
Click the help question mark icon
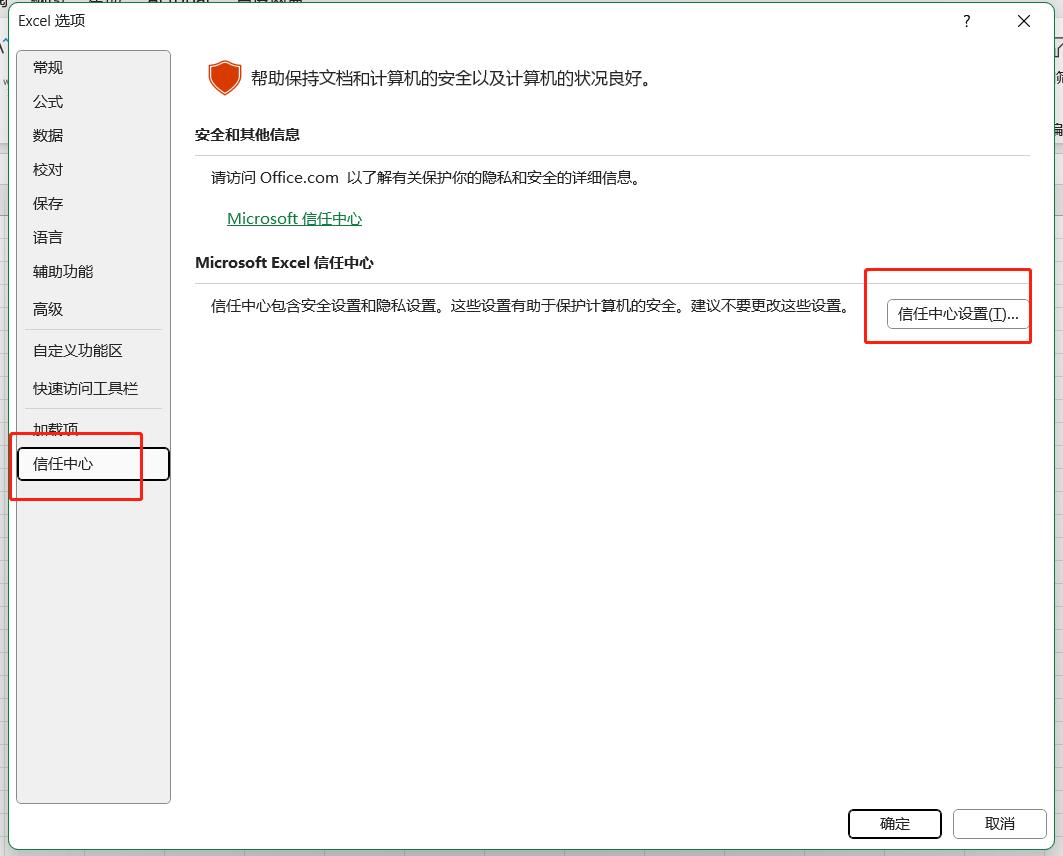(x=966, y=21)
